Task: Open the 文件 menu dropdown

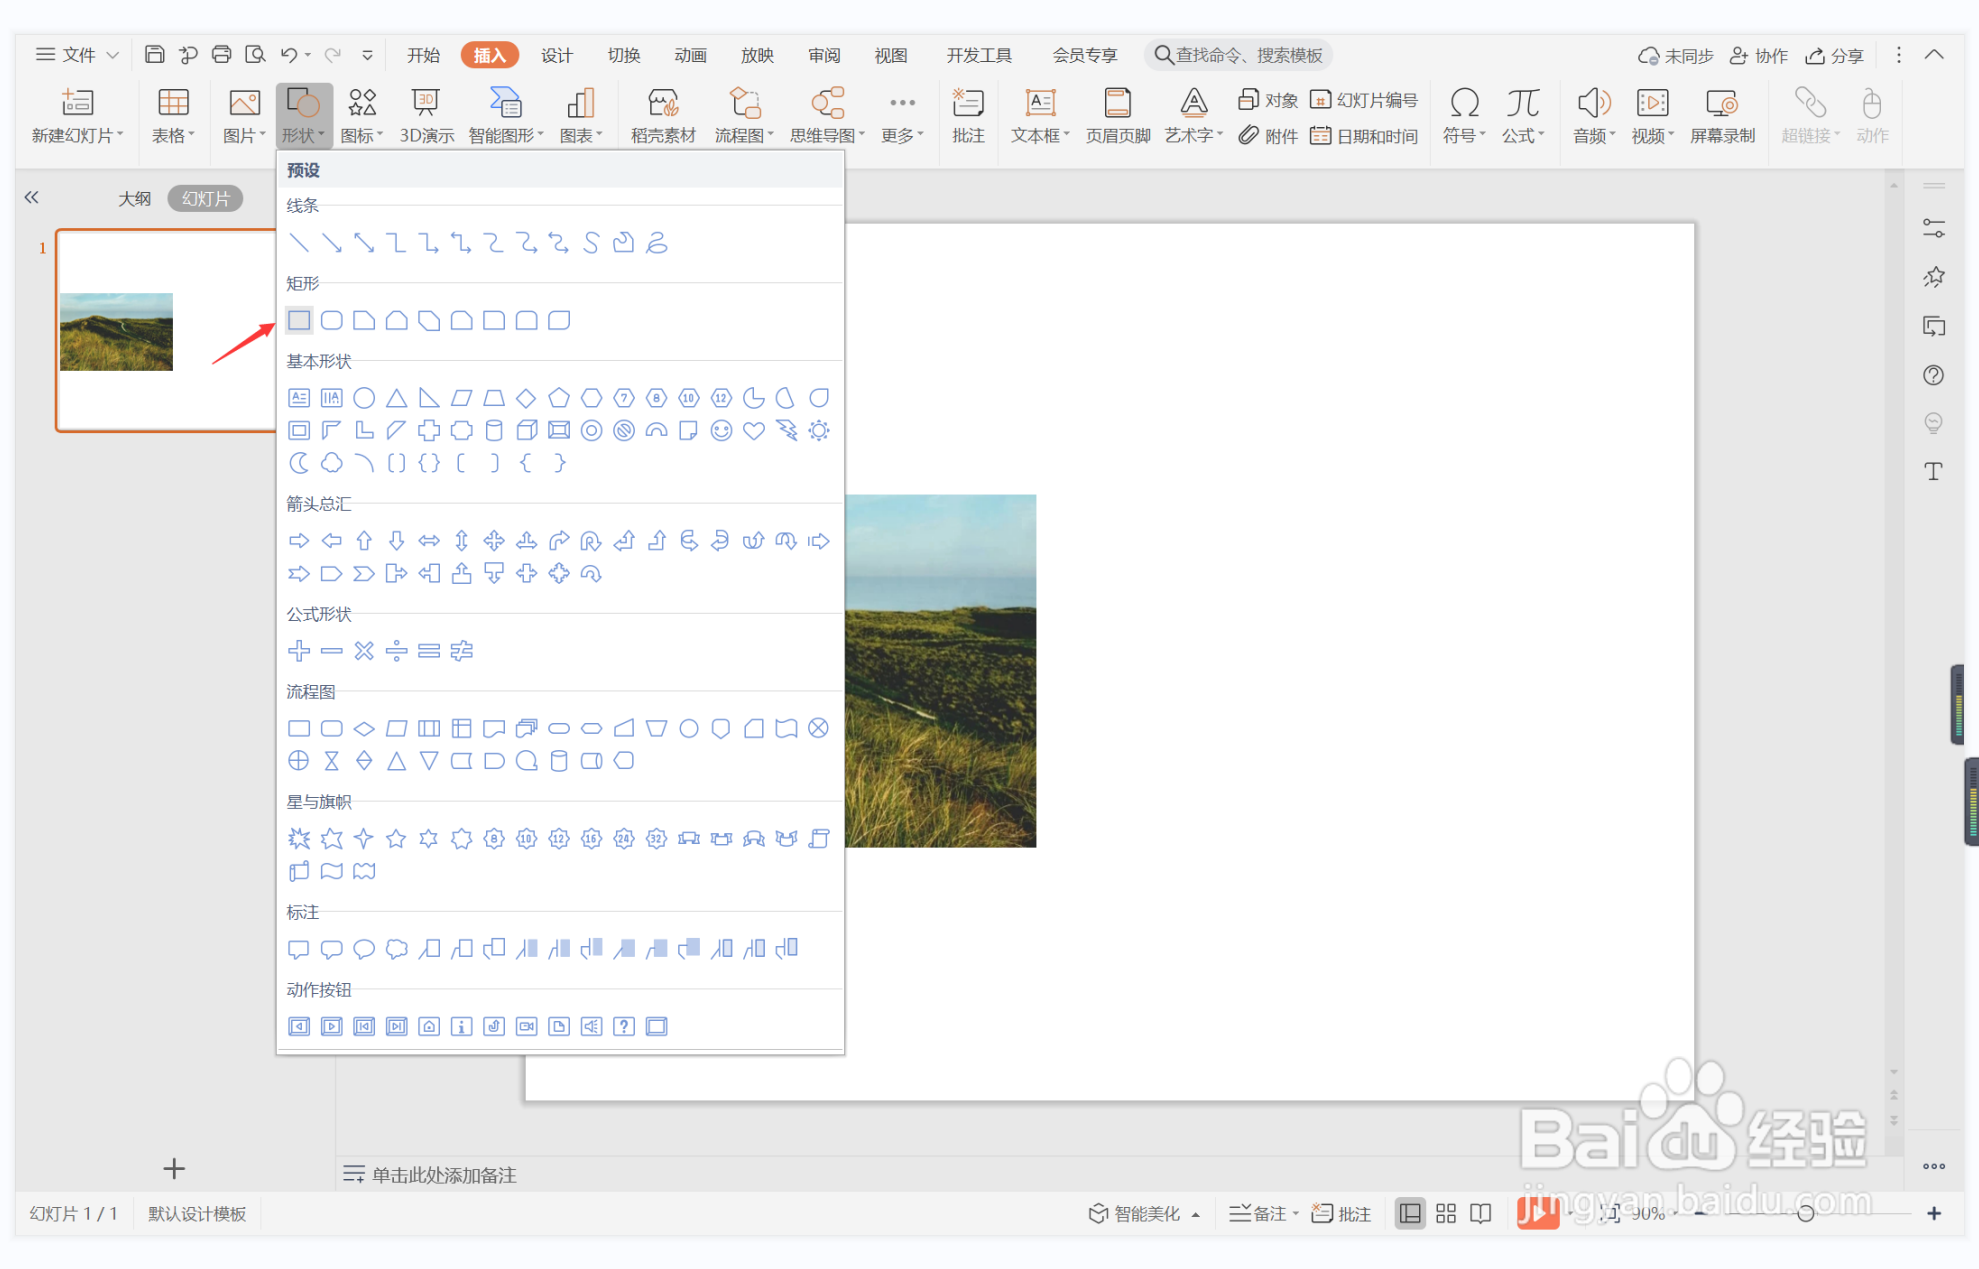Action: point(78,55)
